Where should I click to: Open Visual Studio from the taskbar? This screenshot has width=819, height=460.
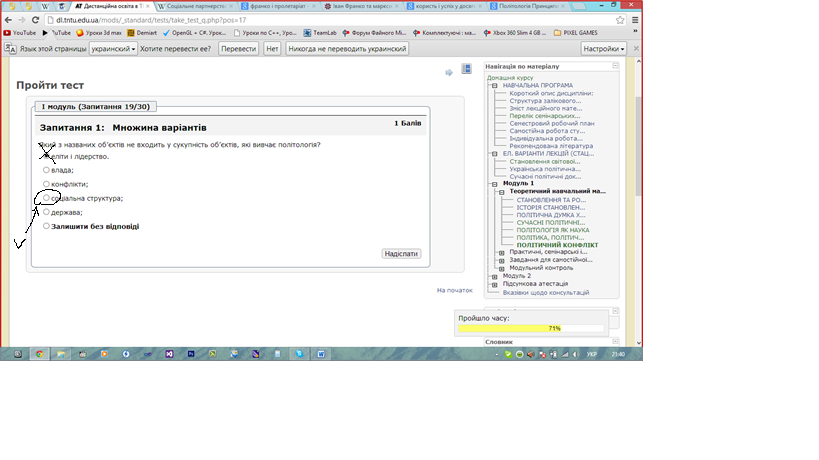point(169,353)
